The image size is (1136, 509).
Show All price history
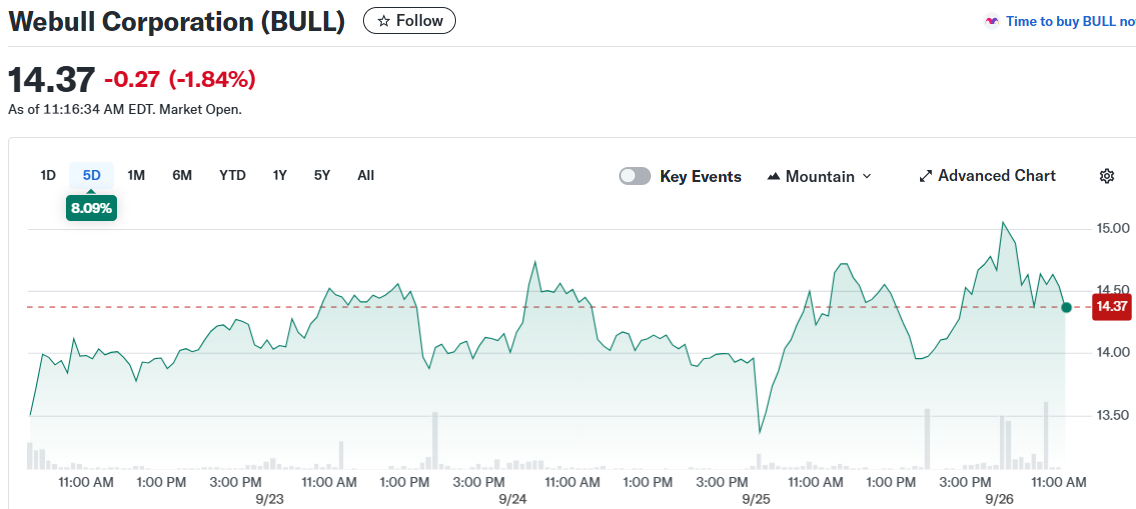pyautogui.click(x=366, y=175)
